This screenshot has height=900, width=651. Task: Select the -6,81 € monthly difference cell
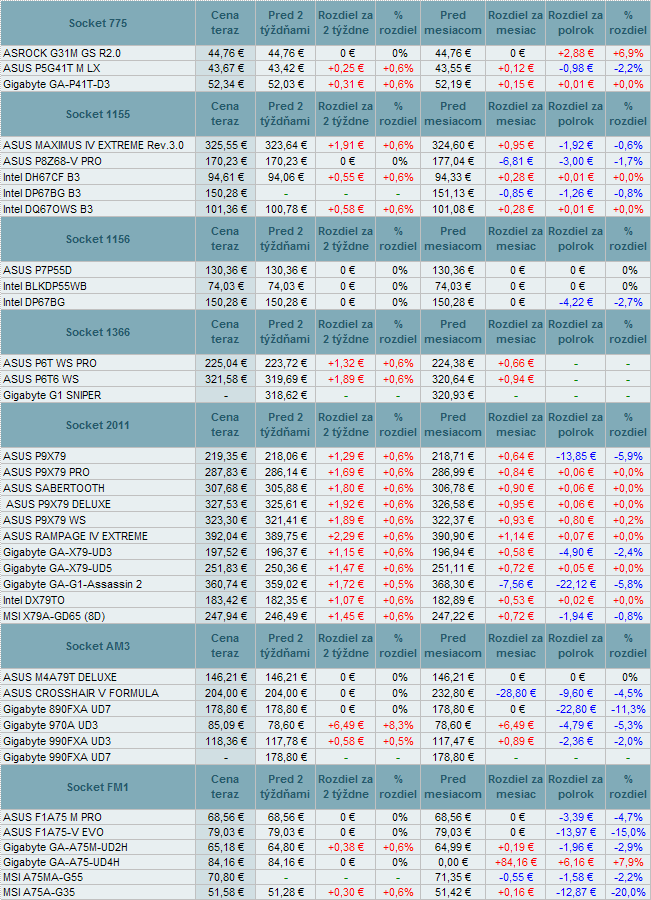click(516, 161)
